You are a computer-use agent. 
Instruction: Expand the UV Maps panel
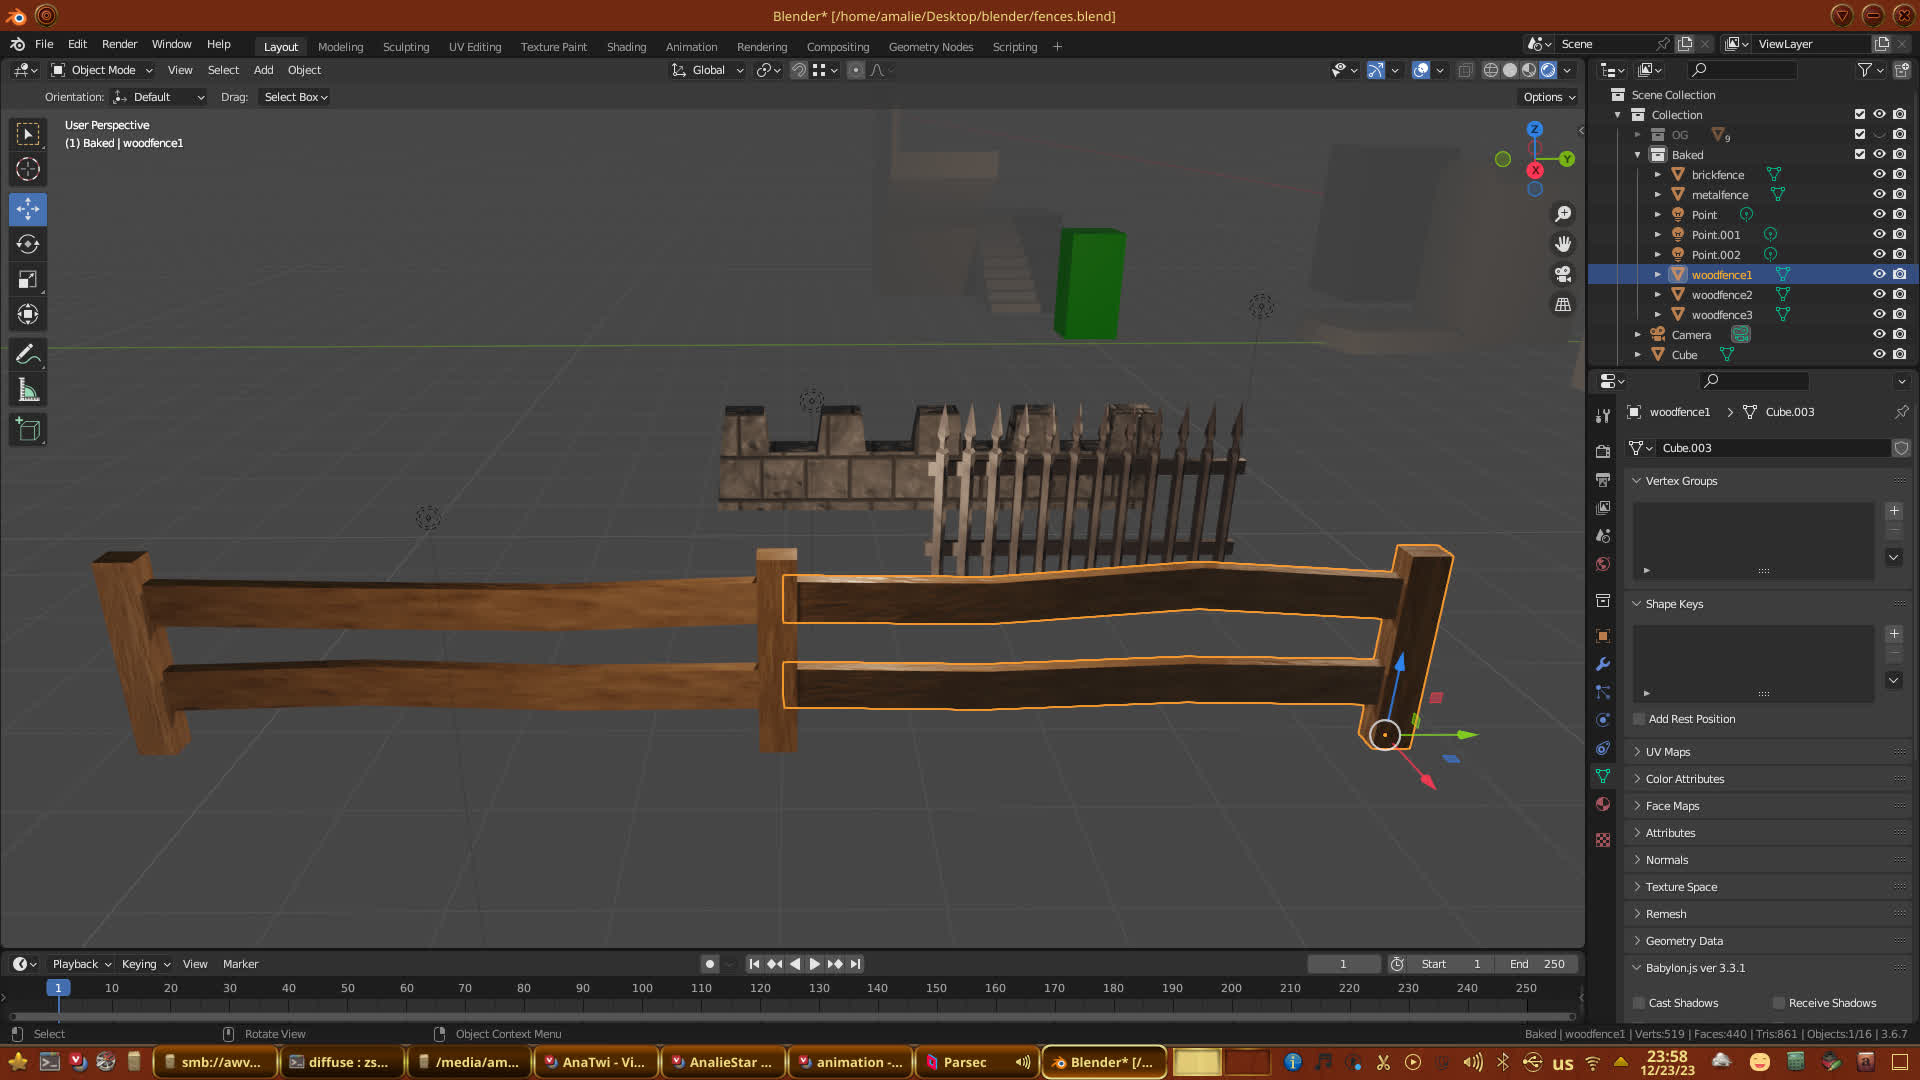[x=1667, y=752]
